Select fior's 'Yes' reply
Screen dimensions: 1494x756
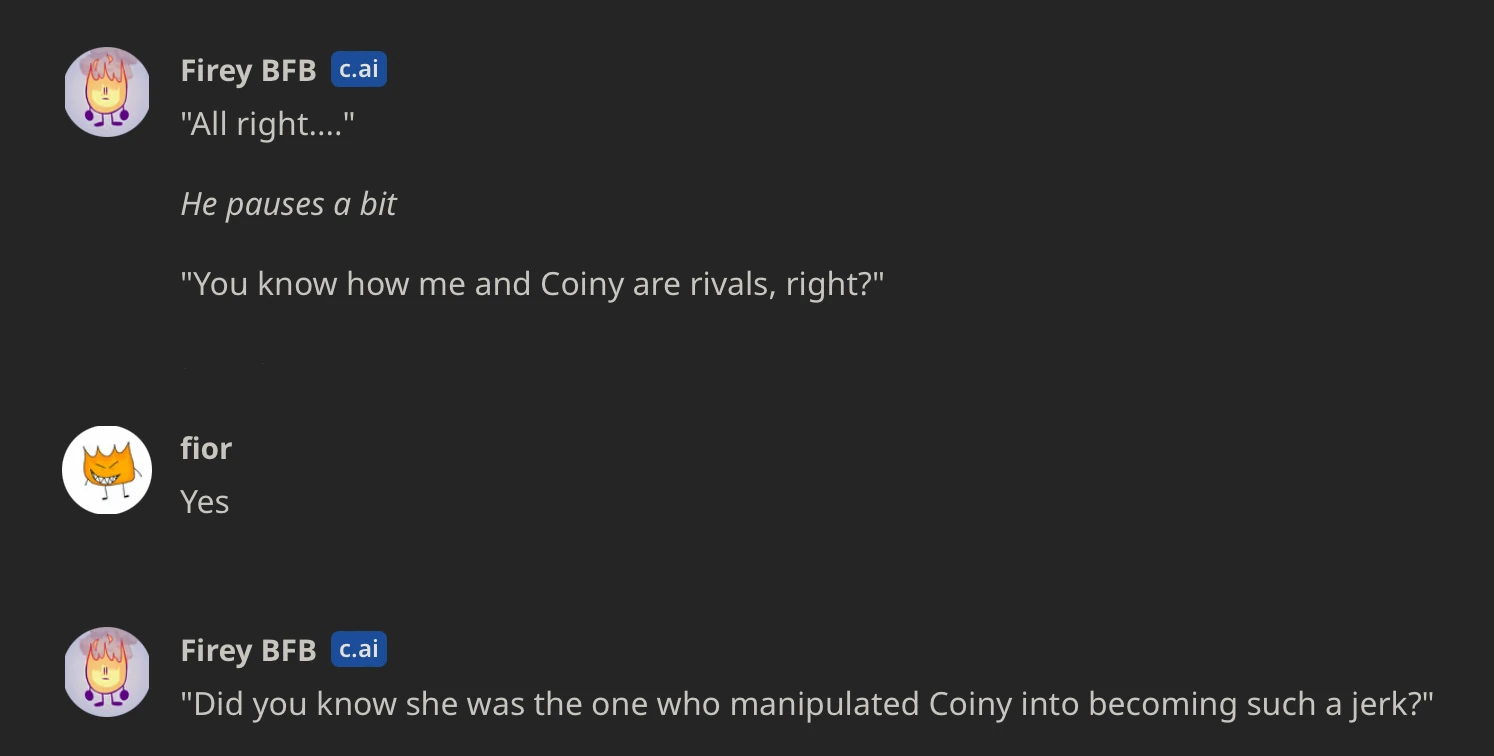pyautogui.click(x=204, y=502)
